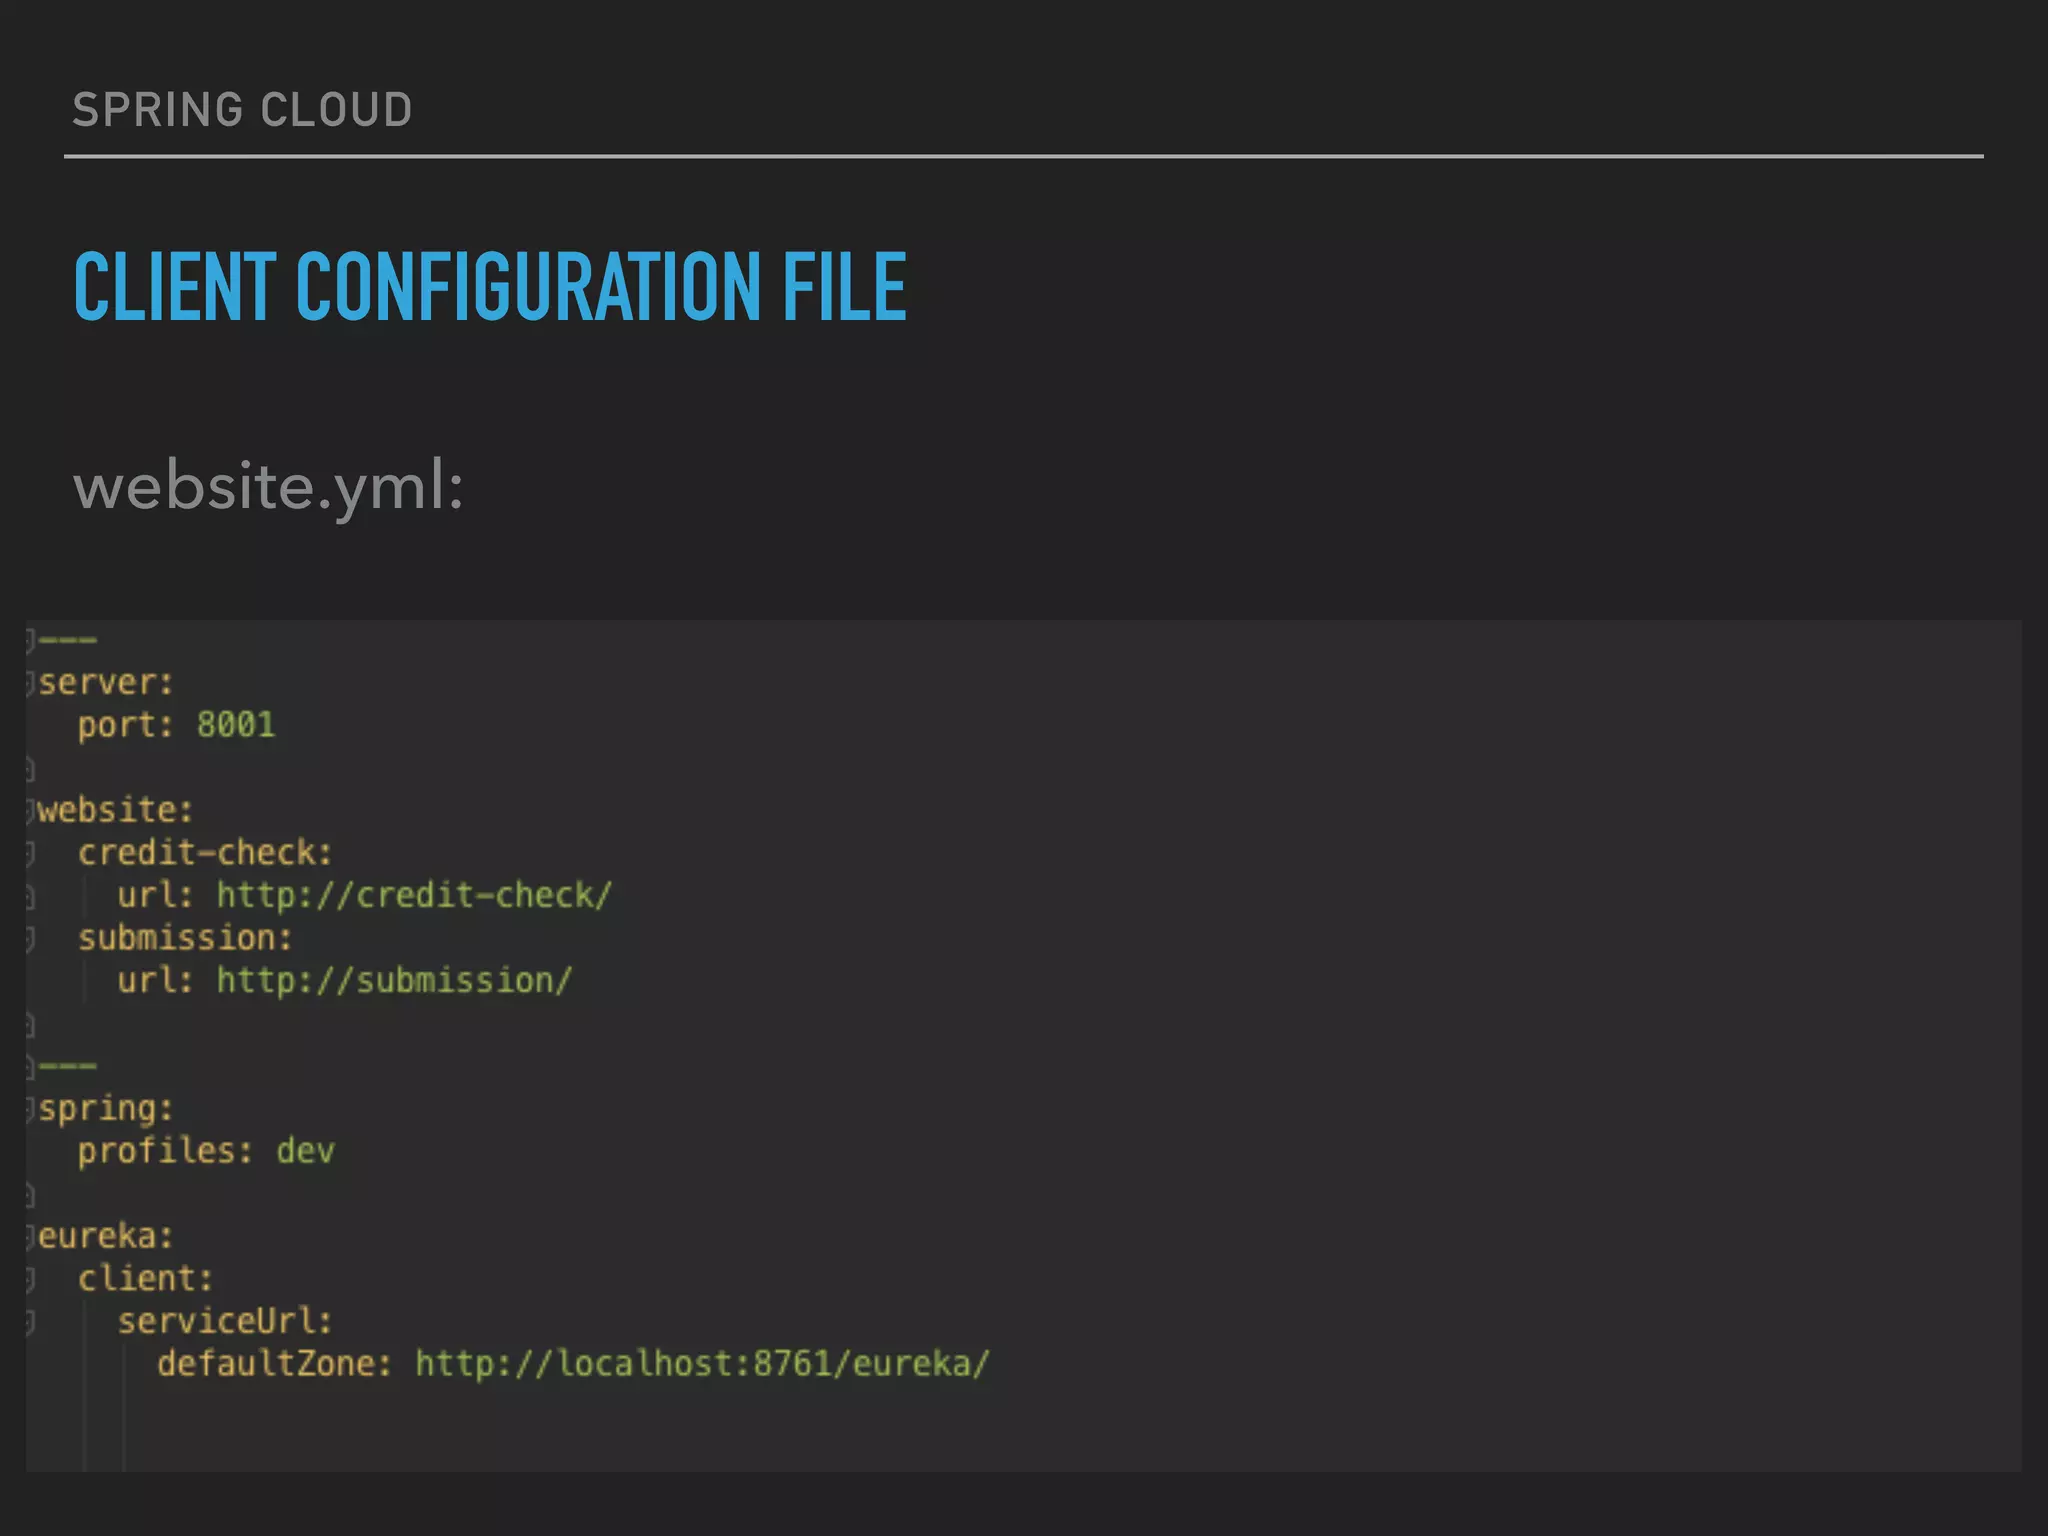Click the 'serviceUrl:' key text

click(225, 1322)
